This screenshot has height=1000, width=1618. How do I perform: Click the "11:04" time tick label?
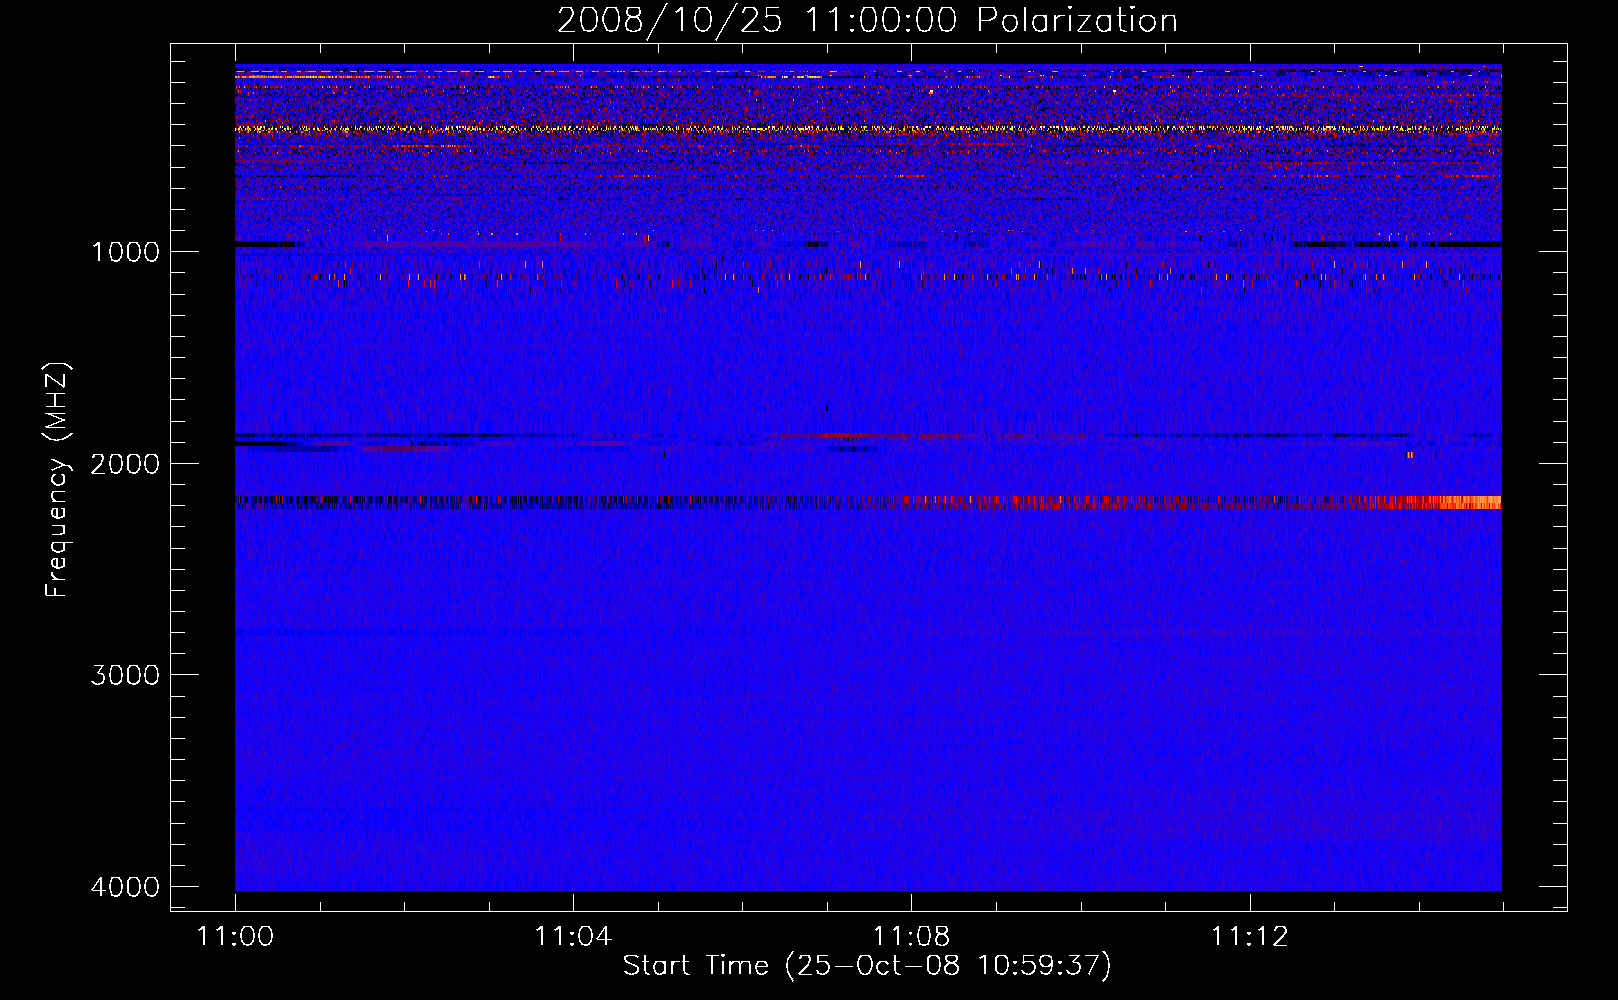573,936
